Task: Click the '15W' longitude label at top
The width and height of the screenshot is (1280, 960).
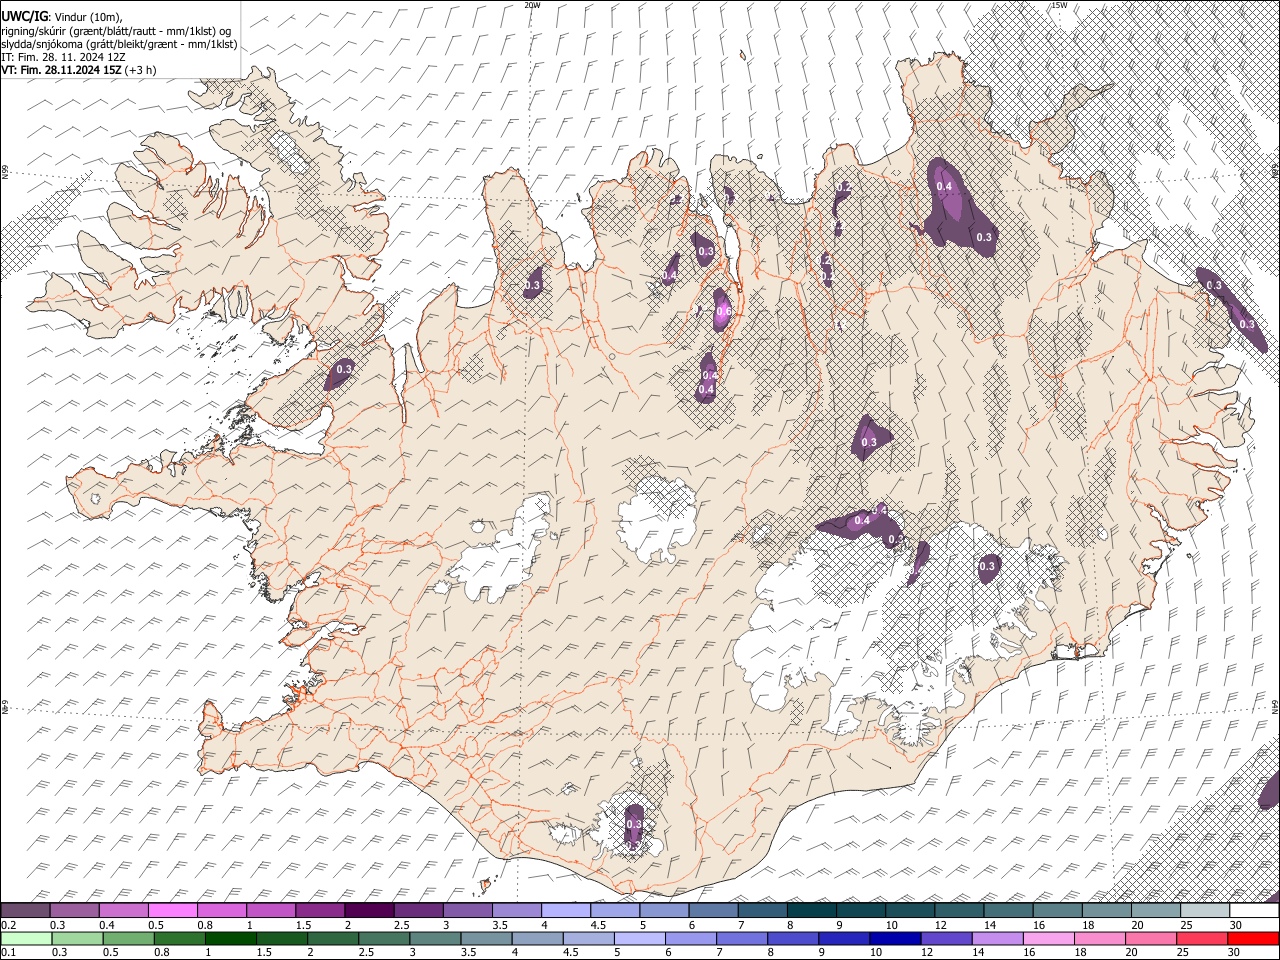Action: (1059, 5)
